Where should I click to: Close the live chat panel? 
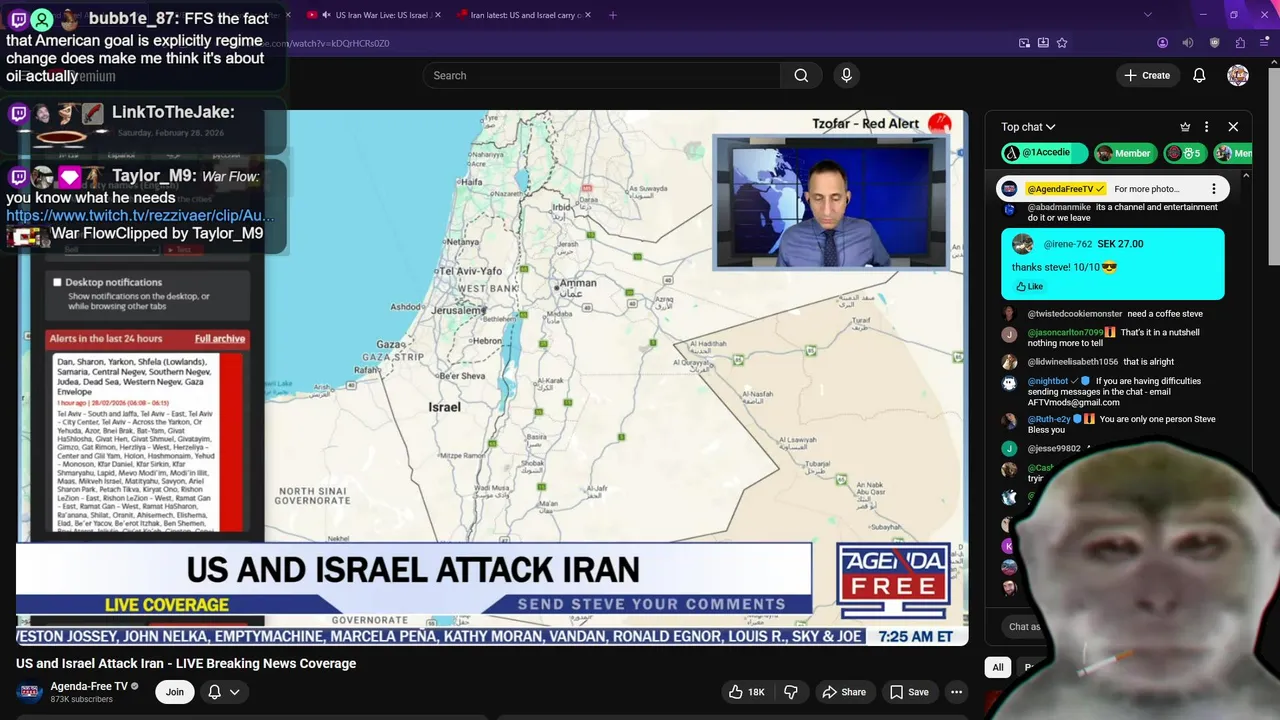tap(1233, 127)
